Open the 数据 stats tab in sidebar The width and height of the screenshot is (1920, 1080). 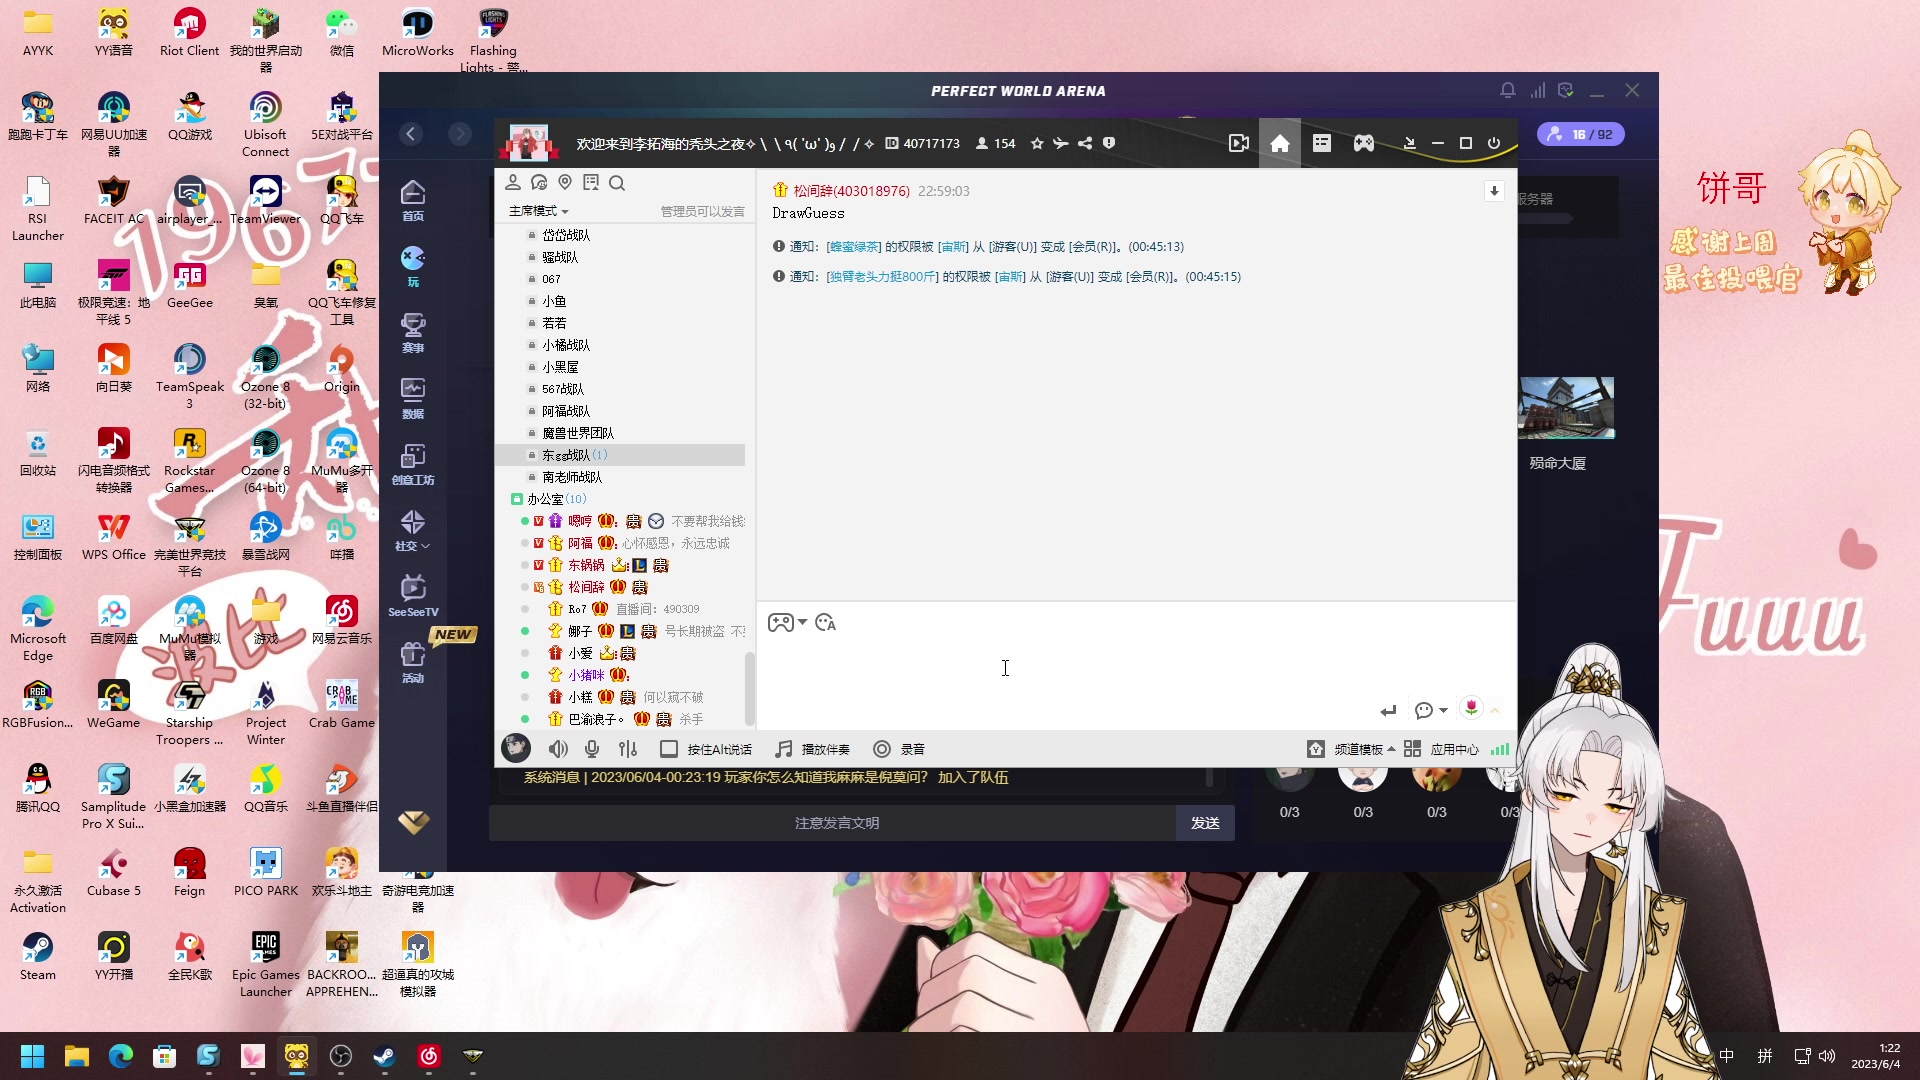click(413, 399)
